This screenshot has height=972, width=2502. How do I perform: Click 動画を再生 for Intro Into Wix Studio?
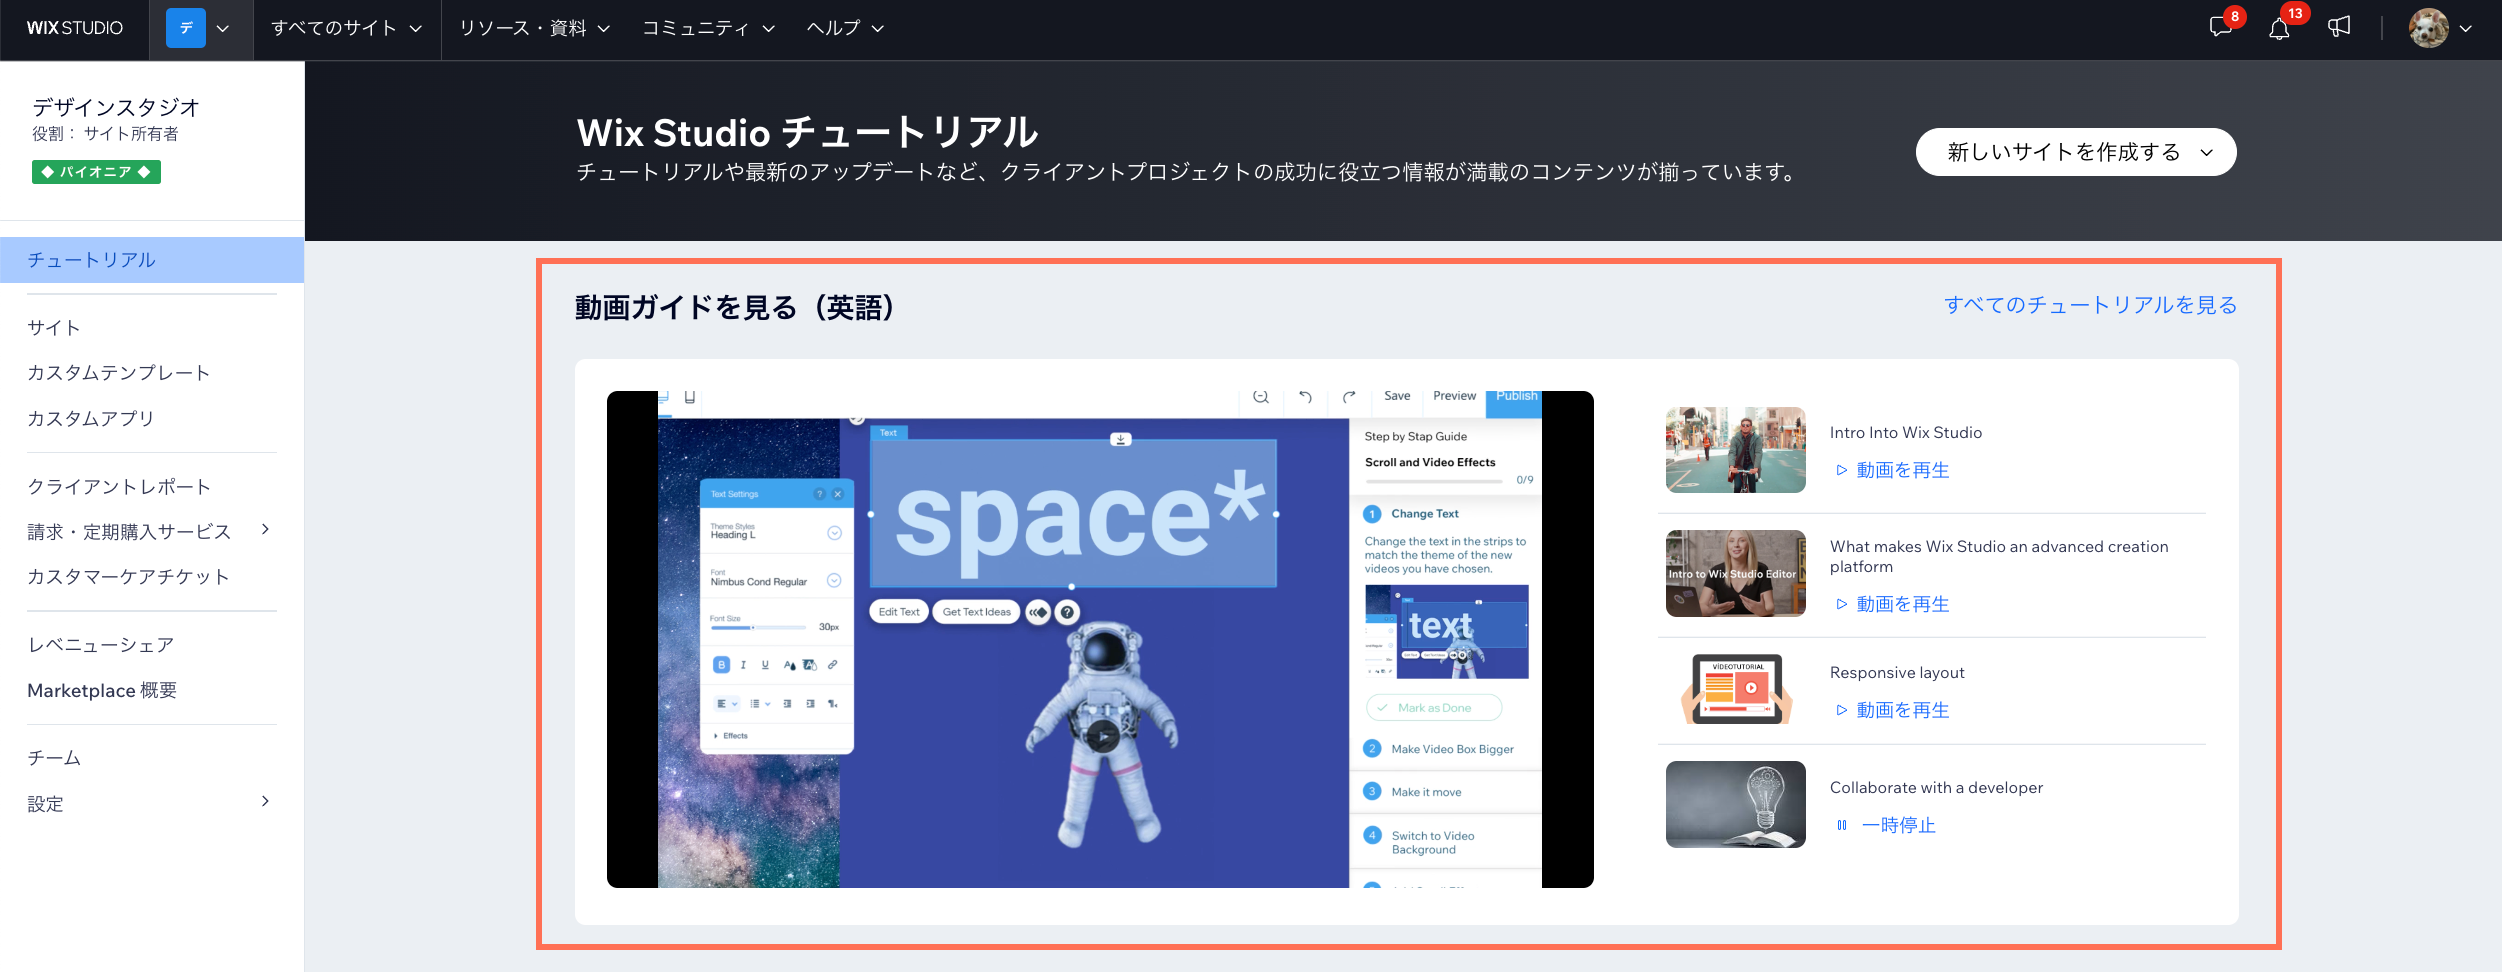tap(1903, 470)
